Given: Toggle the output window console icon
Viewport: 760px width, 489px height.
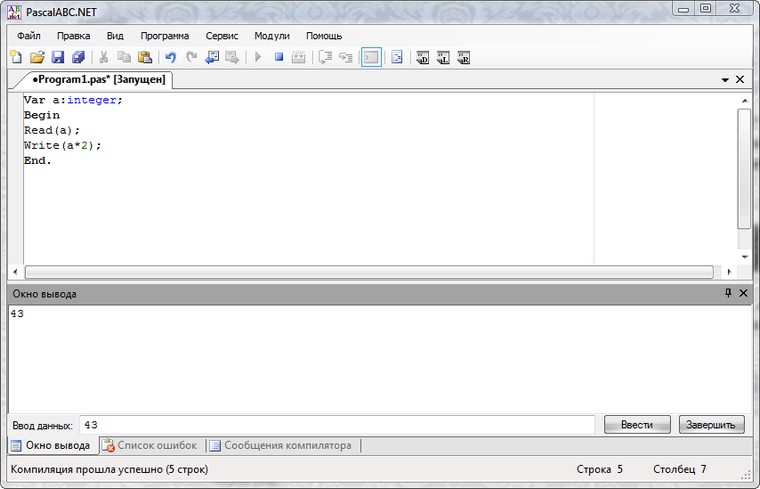Looking at the screenshot, I should click(371, 57).
